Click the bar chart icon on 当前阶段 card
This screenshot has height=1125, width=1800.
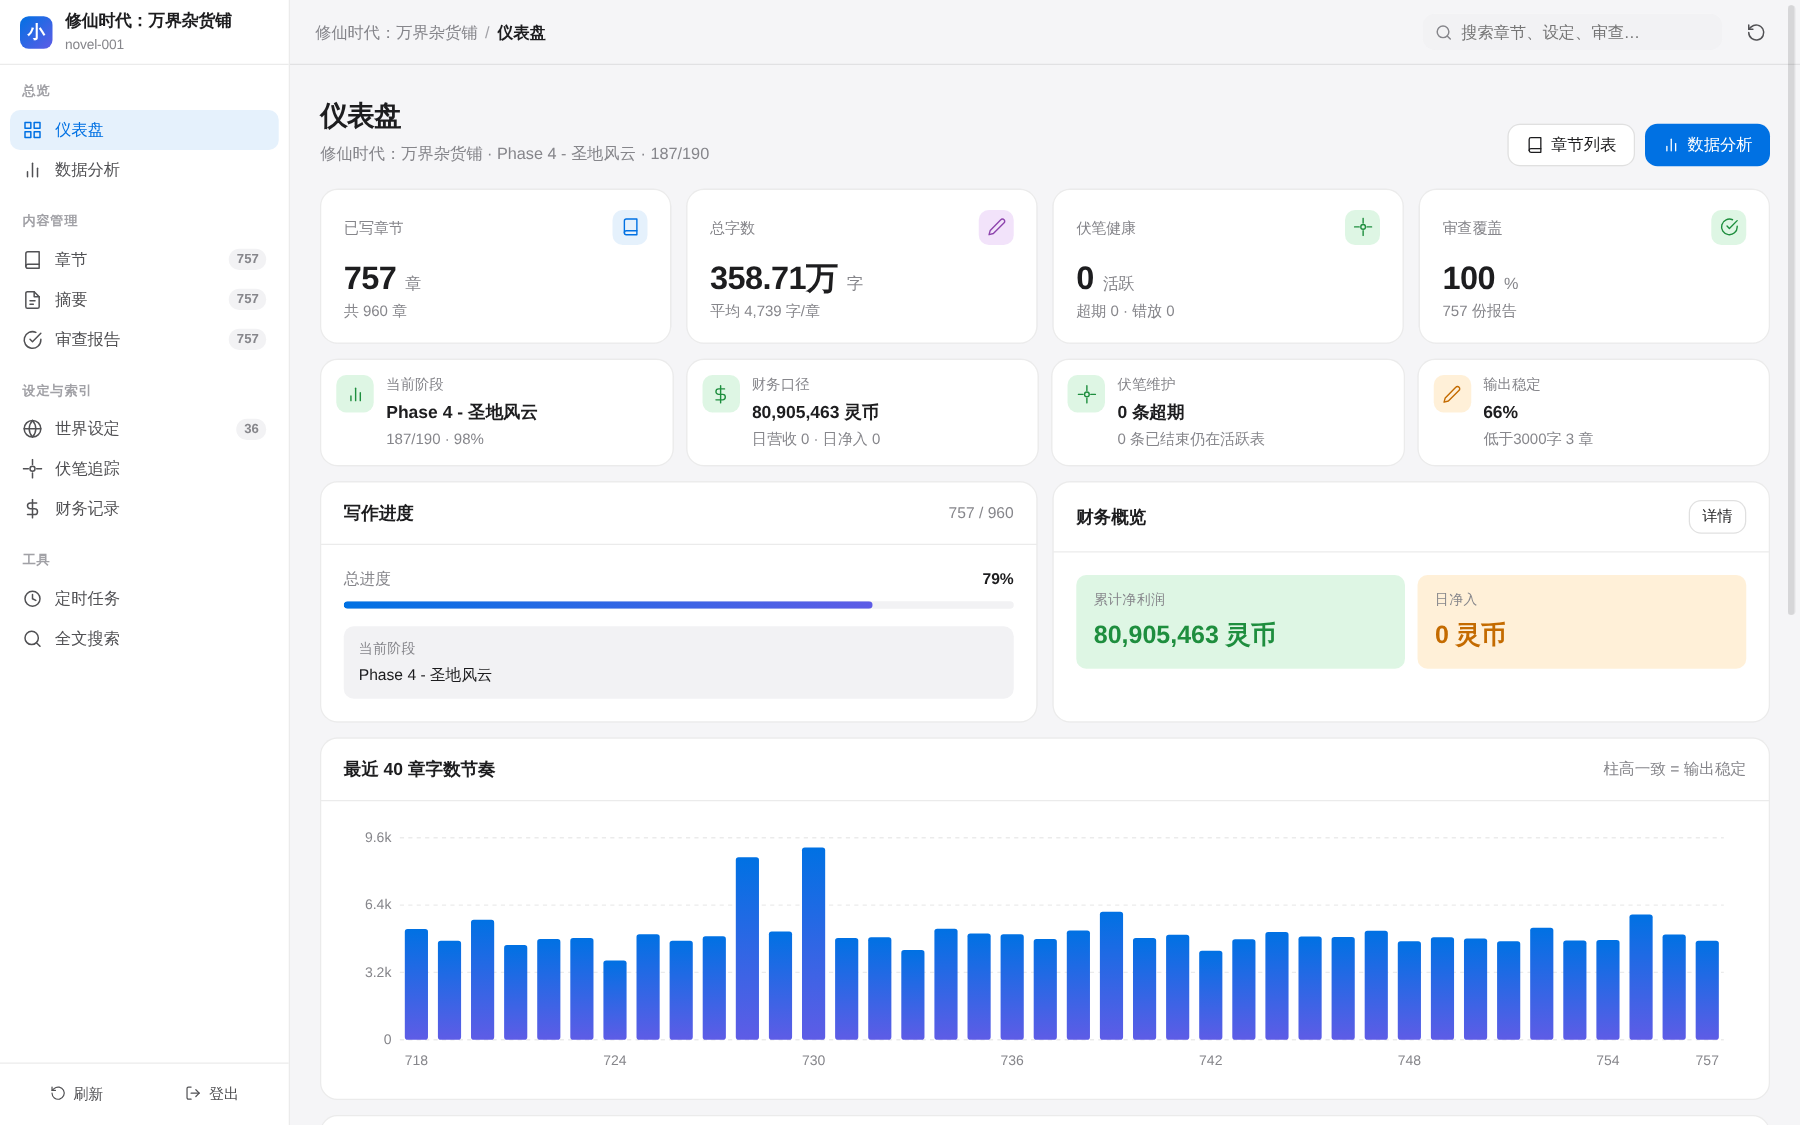point(355,394)
